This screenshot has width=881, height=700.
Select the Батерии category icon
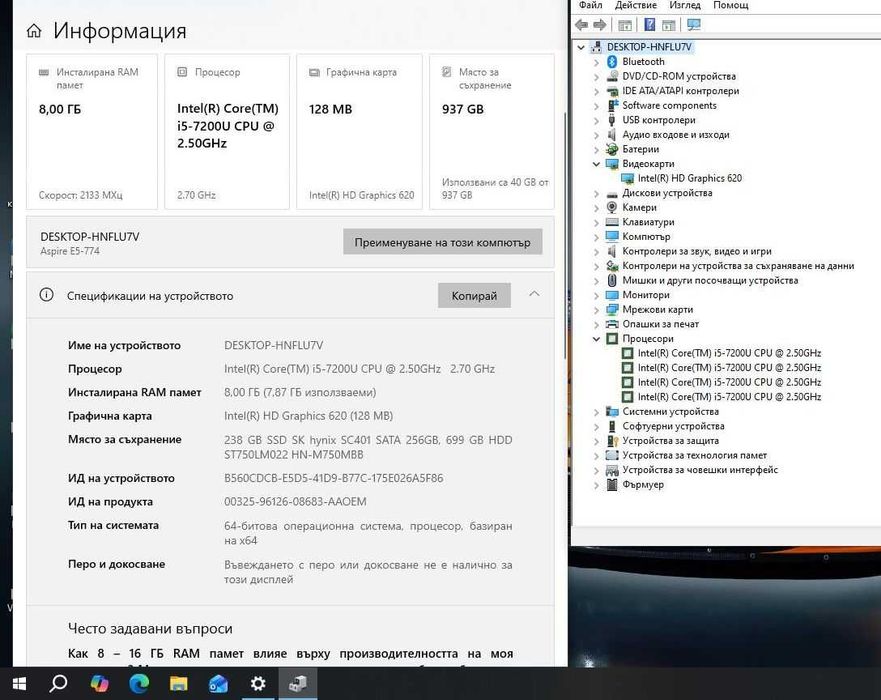tap(612, 149)
